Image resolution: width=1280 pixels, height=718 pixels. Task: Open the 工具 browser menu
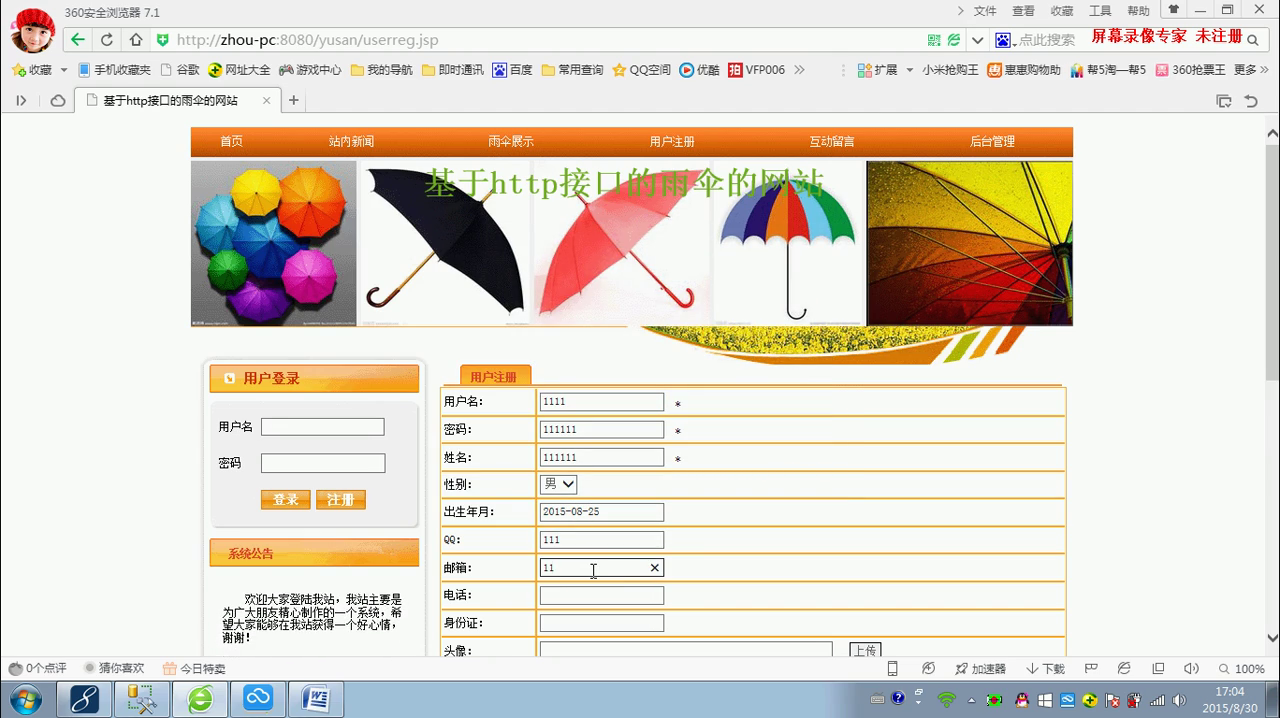(1100, 11)
